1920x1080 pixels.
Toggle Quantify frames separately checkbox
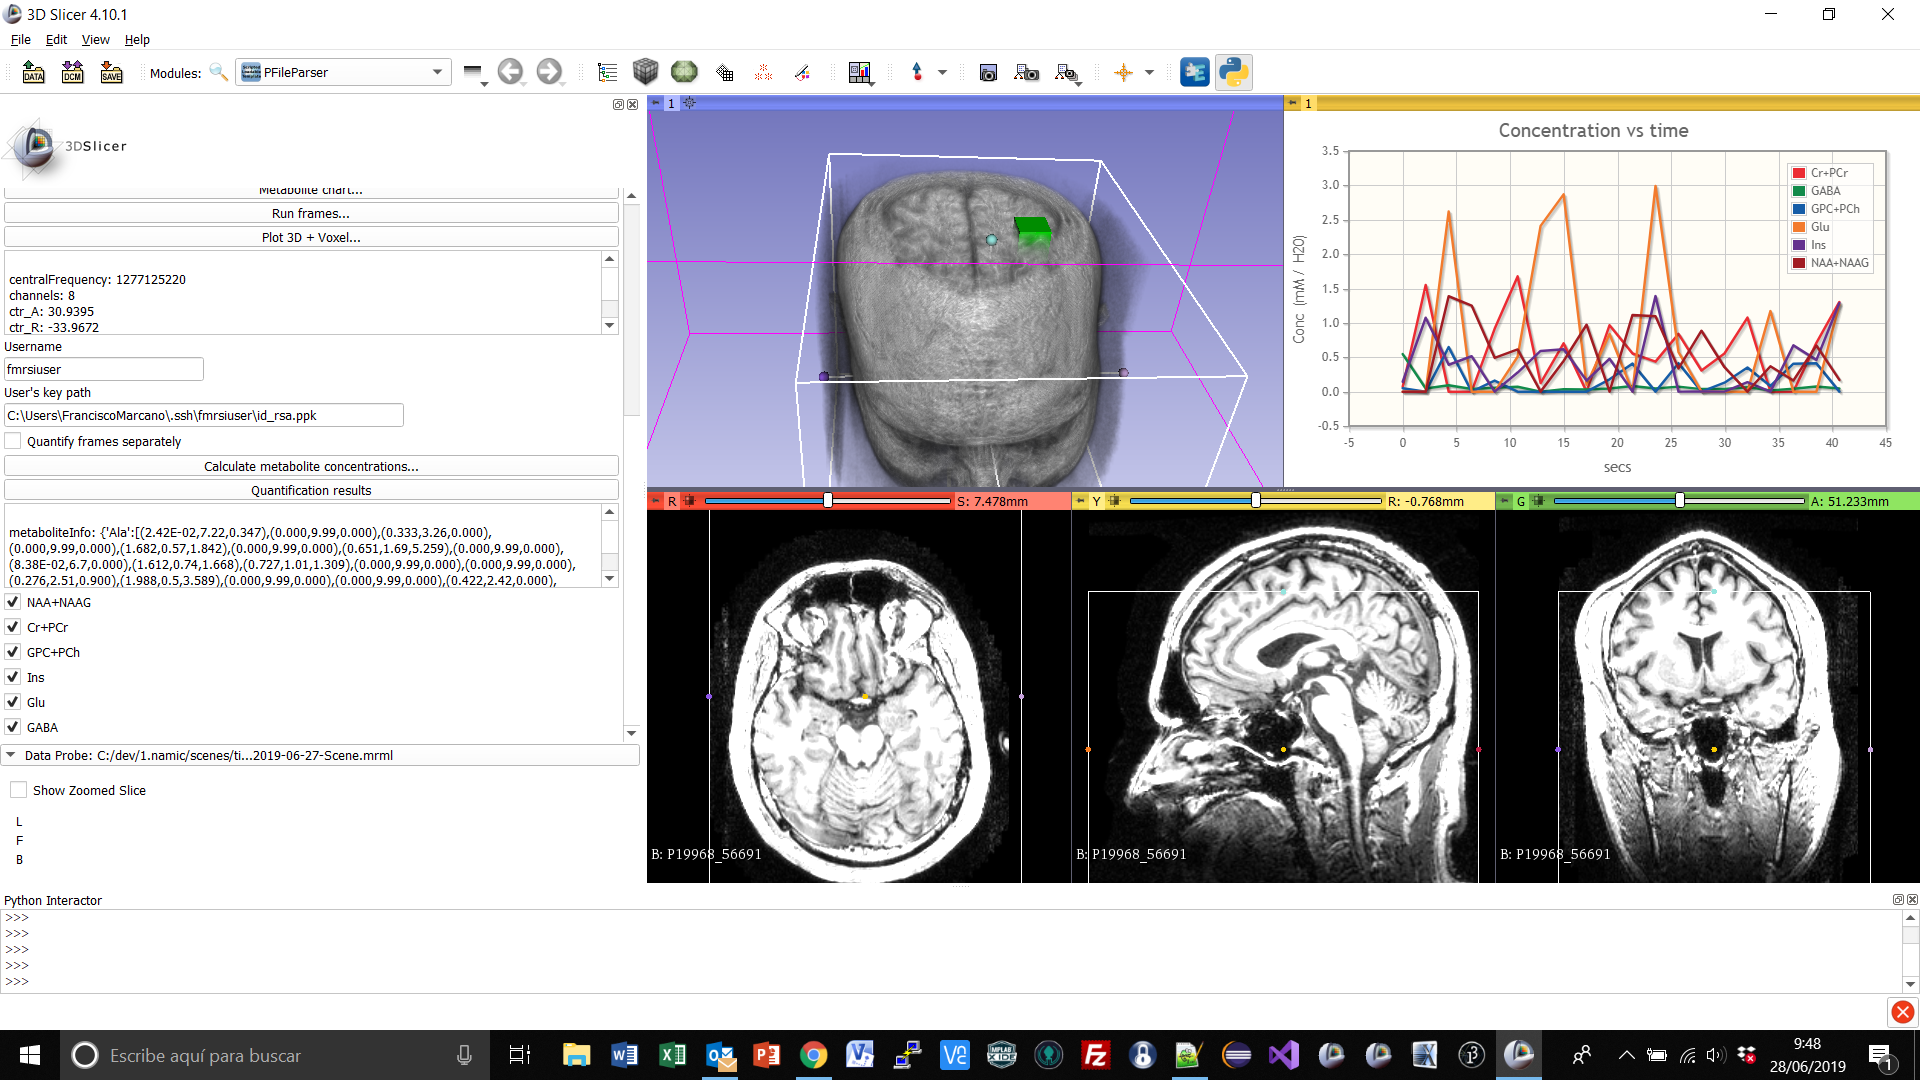point(13,441)
